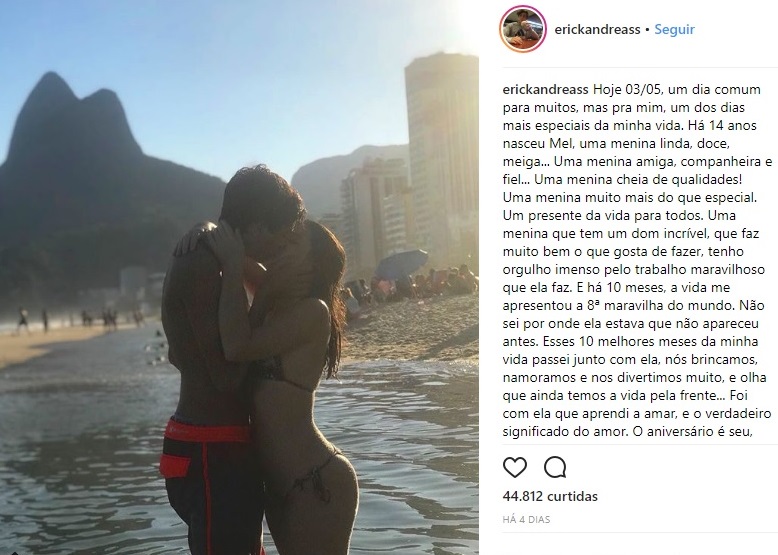The height and width of the screenshot is (555, 778).
Task: Click erickandreass username at caption start
Action: 545,90
